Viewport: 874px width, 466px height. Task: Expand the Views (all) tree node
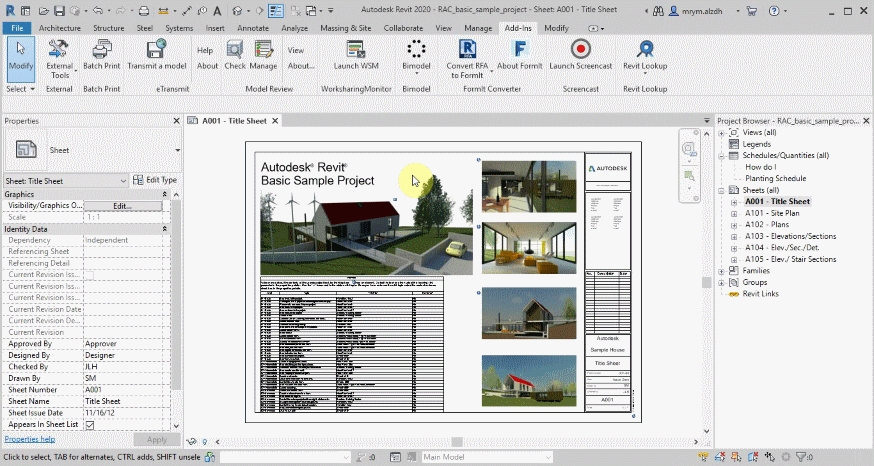click(x=723, y=132)
